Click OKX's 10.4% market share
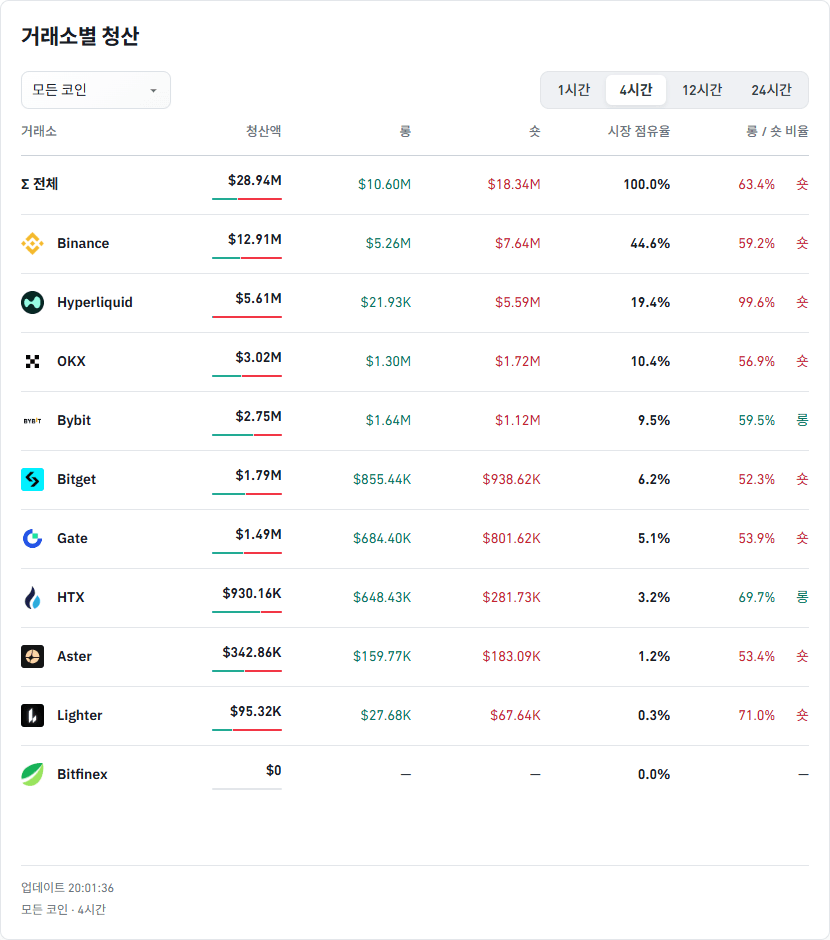830x940 pixels. (x=650, y=361)
